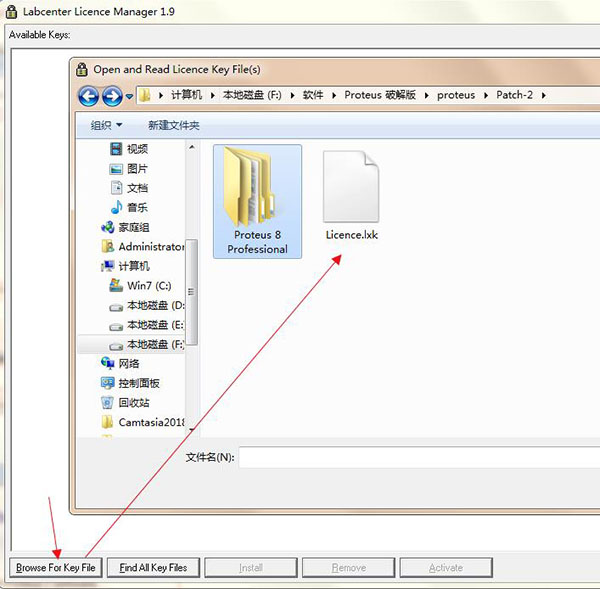The image size is (600, 589).
Task: Select 视频 in navigation pane
Action: click(x=129, y=148)
